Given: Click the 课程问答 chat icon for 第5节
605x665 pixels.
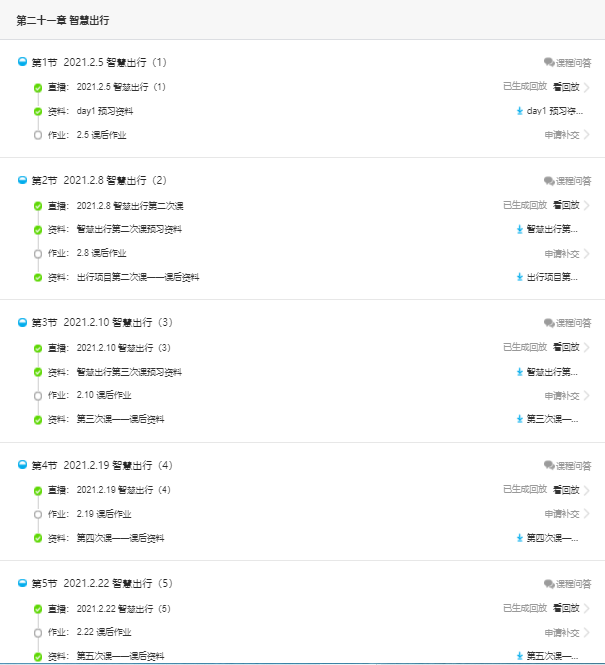Looking at the screenshot, I should (x=549, y=584).
